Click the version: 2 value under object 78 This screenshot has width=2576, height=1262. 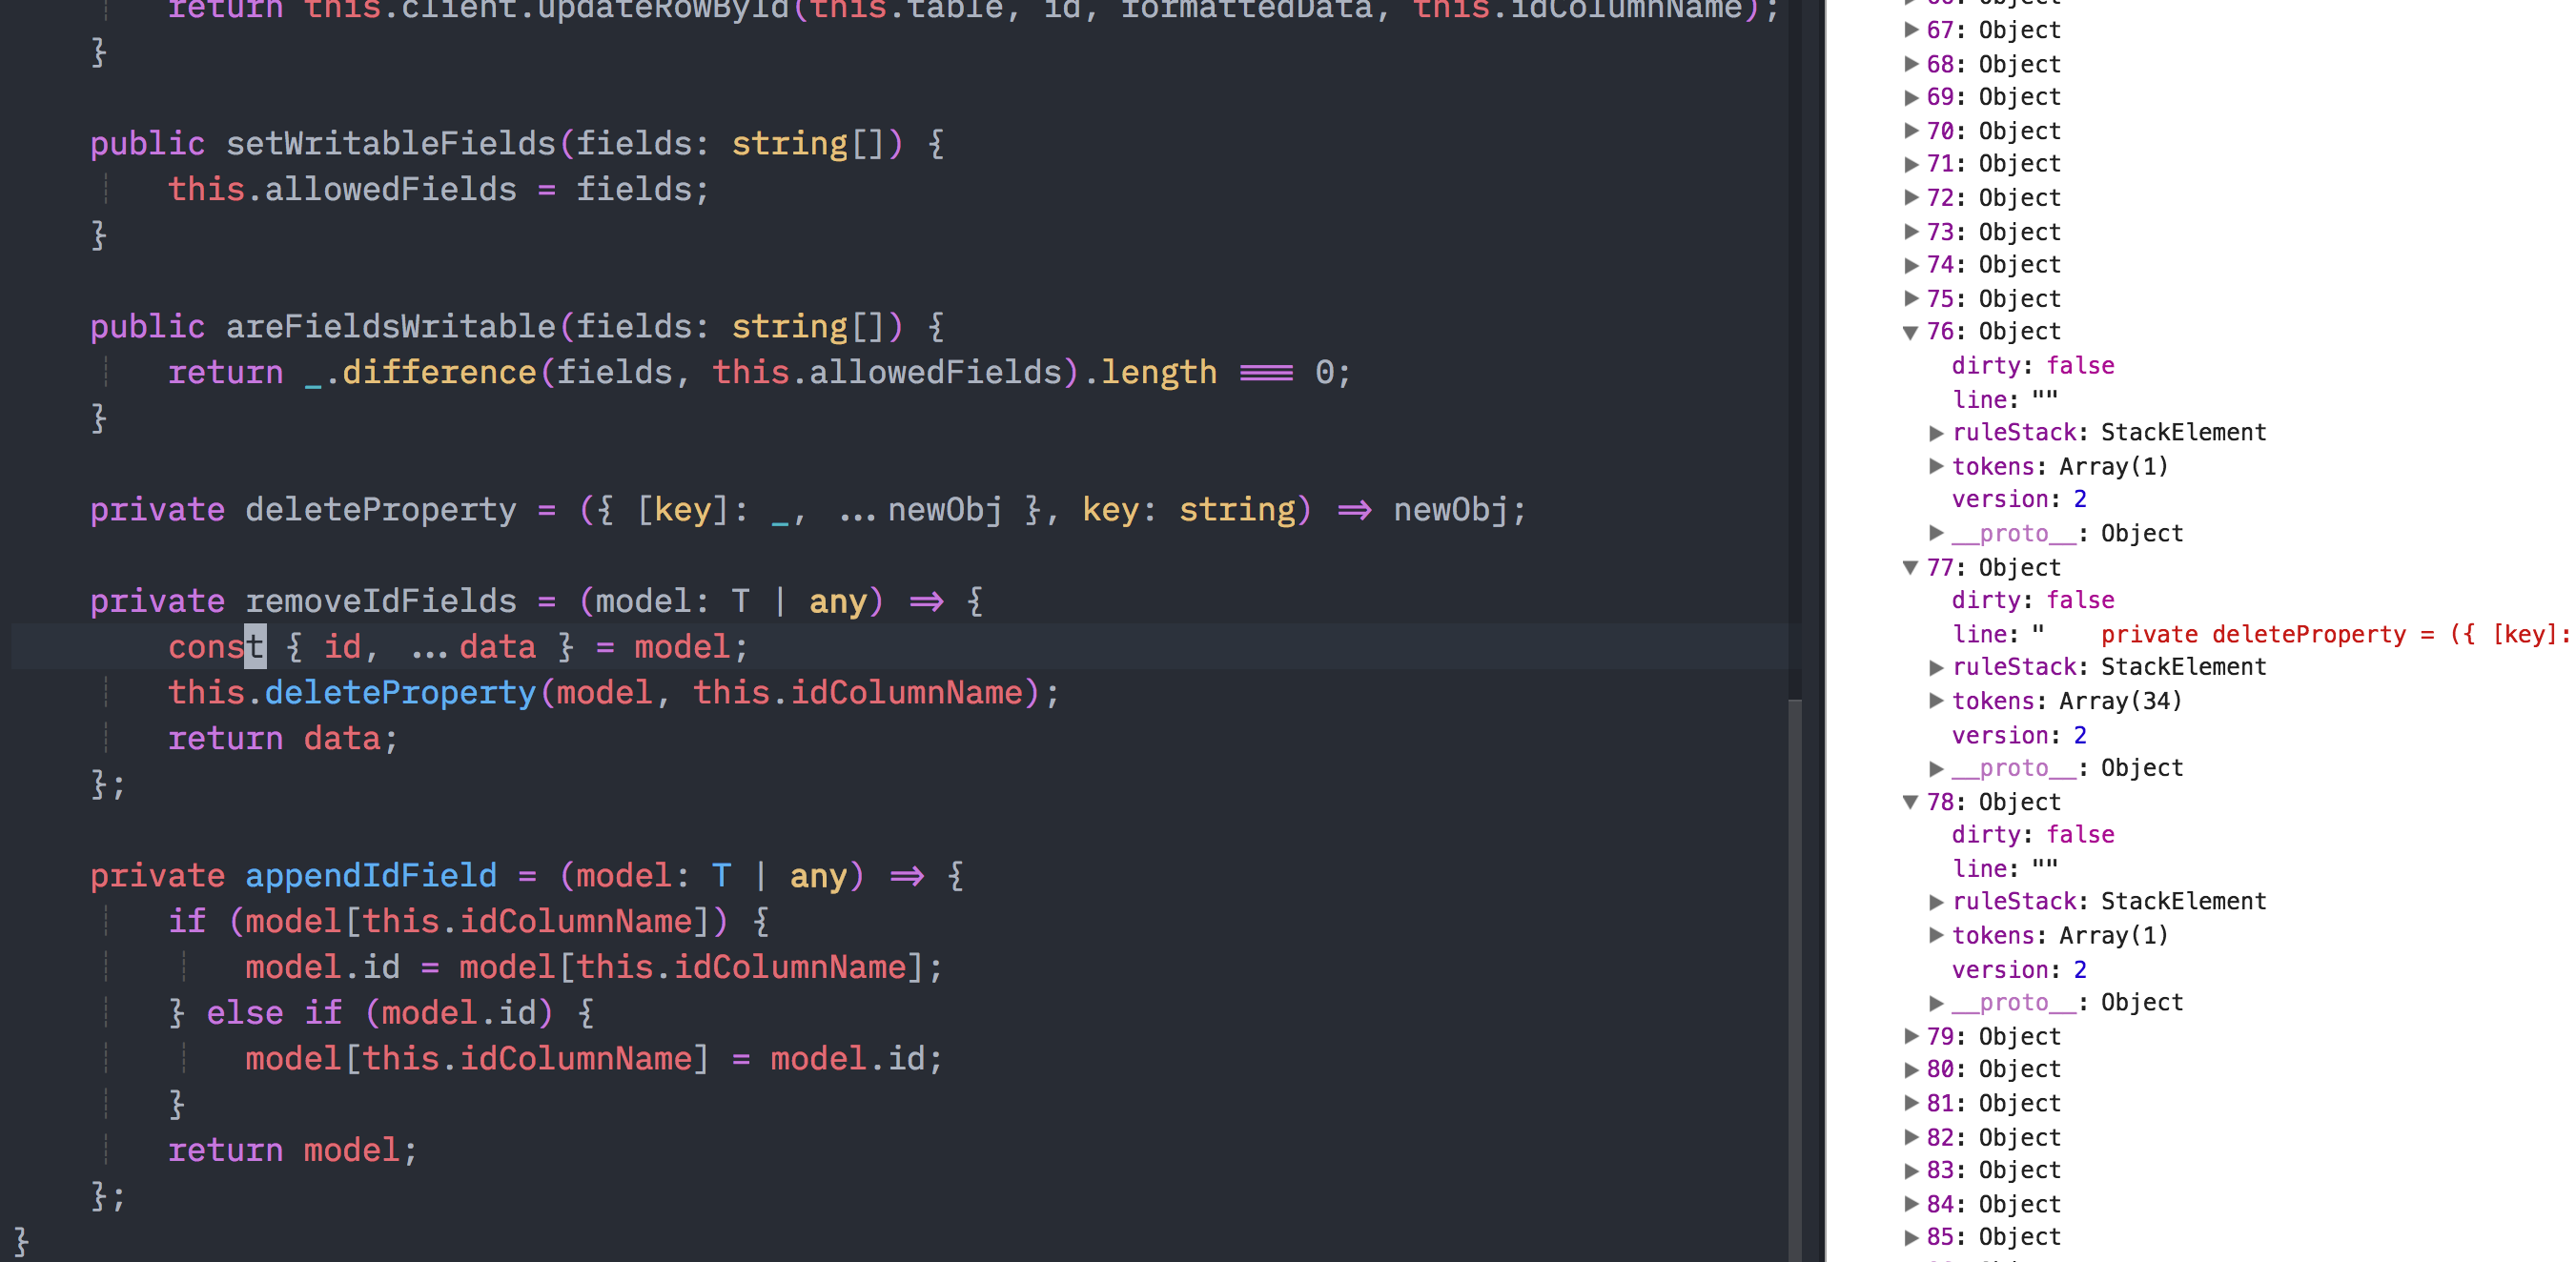(2079, 970)
